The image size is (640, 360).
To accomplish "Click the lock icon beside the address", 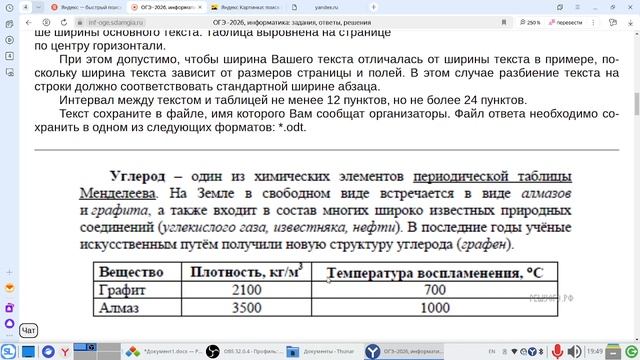I will [x=80, y=22].
